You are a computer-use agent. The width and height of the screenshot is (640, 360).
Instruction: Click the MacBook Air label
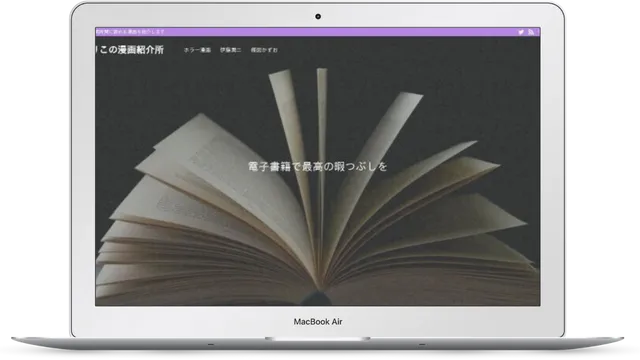click(318, 322)
